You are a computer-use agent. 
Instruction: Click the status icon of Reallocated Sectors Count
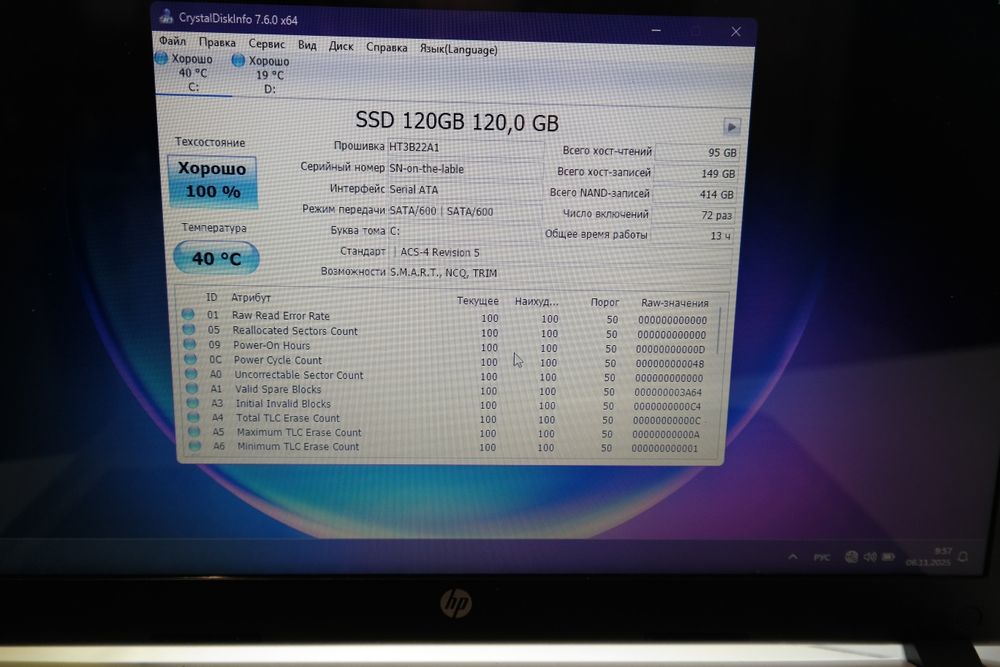point(188,329)
